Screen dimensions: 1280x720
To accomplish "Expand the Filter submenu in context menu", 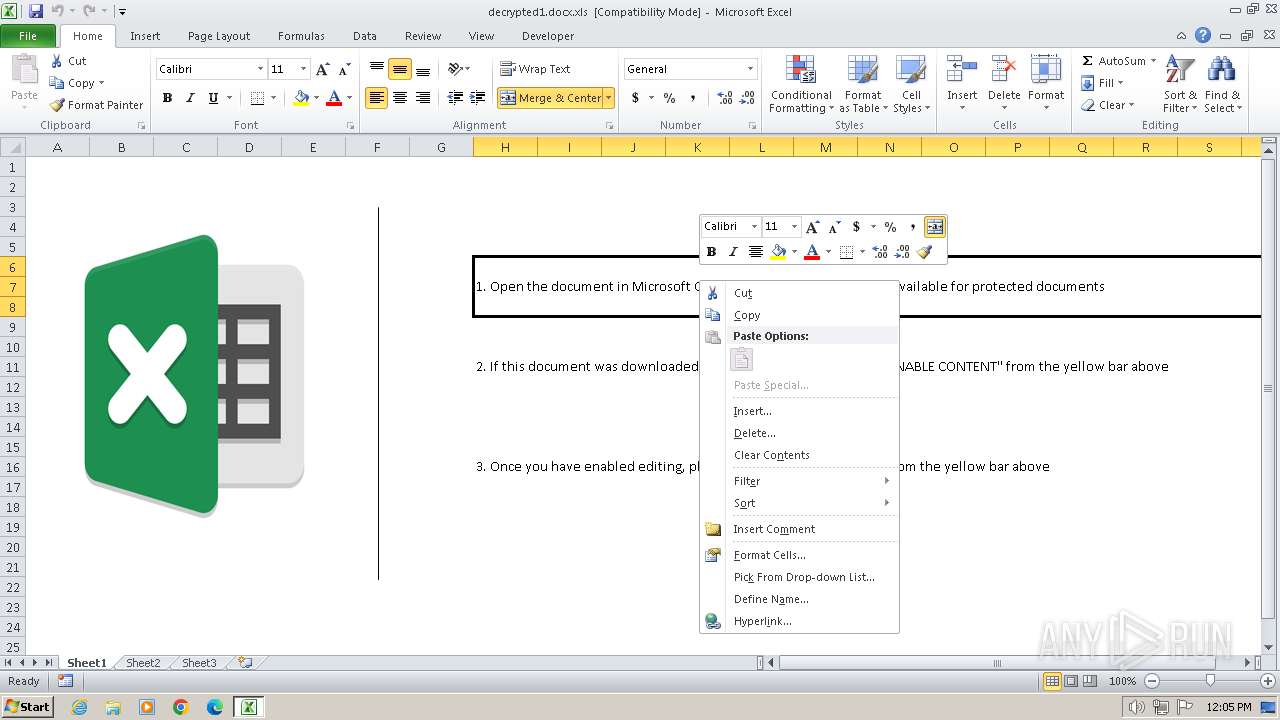I will pos(800,481).
